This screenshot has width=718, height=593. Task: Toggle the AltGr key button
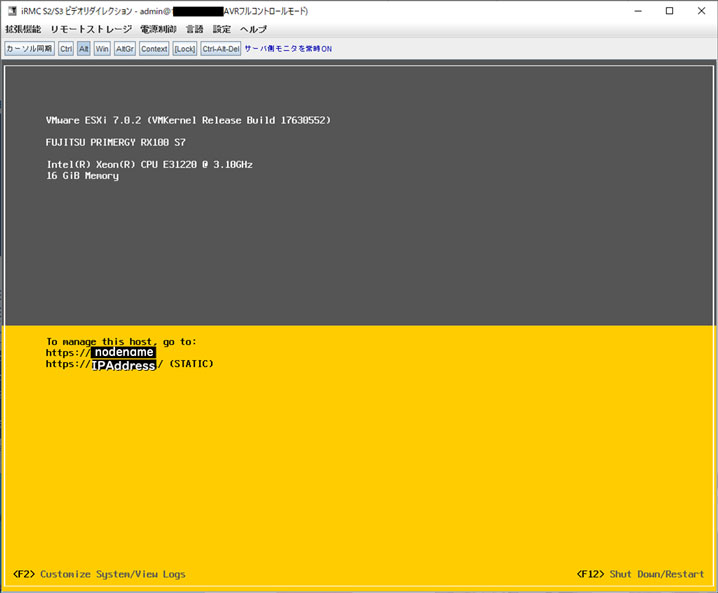tap(125, 49)
